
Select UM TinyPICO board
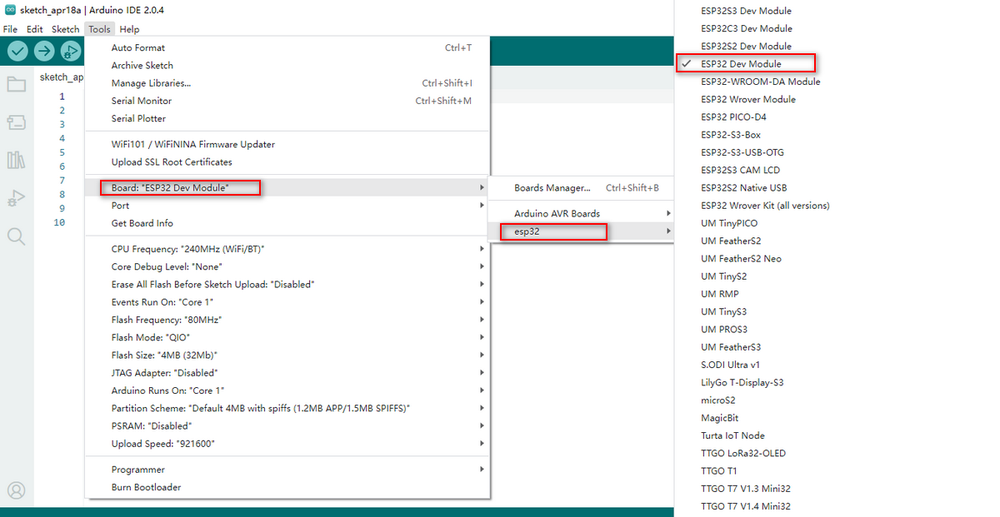729,223
